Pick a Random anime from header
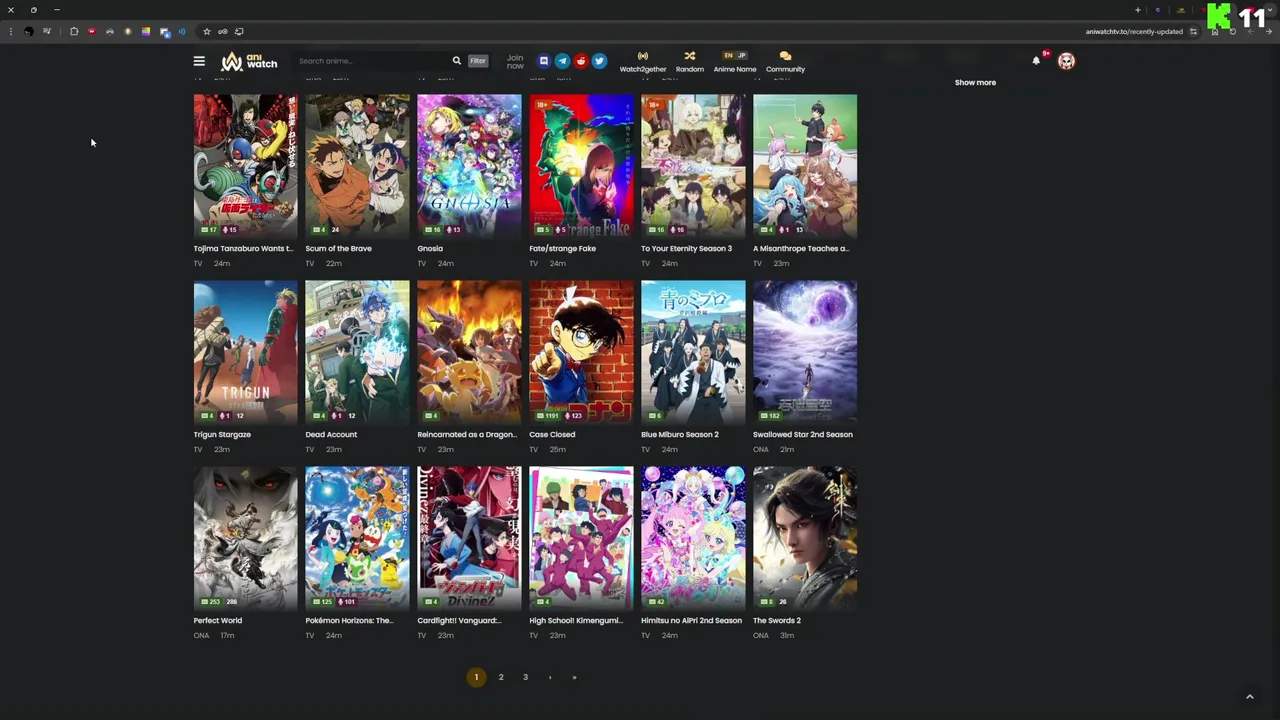The height and width of the screenshot is (720, 1280). click(690, 62)
